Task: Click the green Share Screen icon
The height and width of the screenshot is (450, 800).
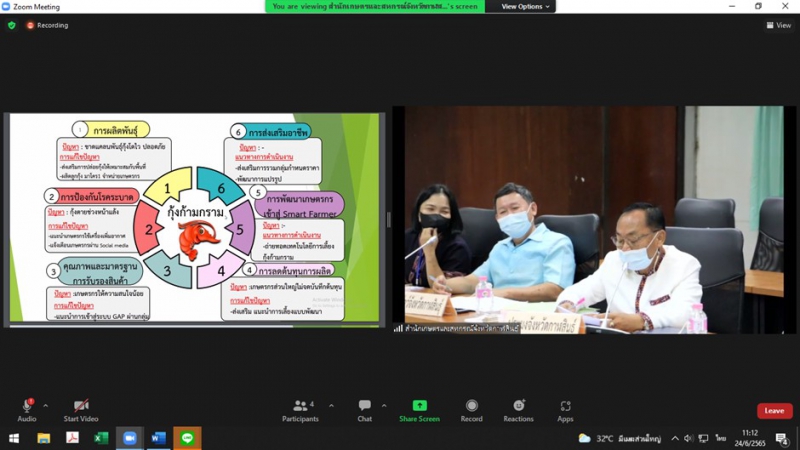Action: (x=419, y=406)
